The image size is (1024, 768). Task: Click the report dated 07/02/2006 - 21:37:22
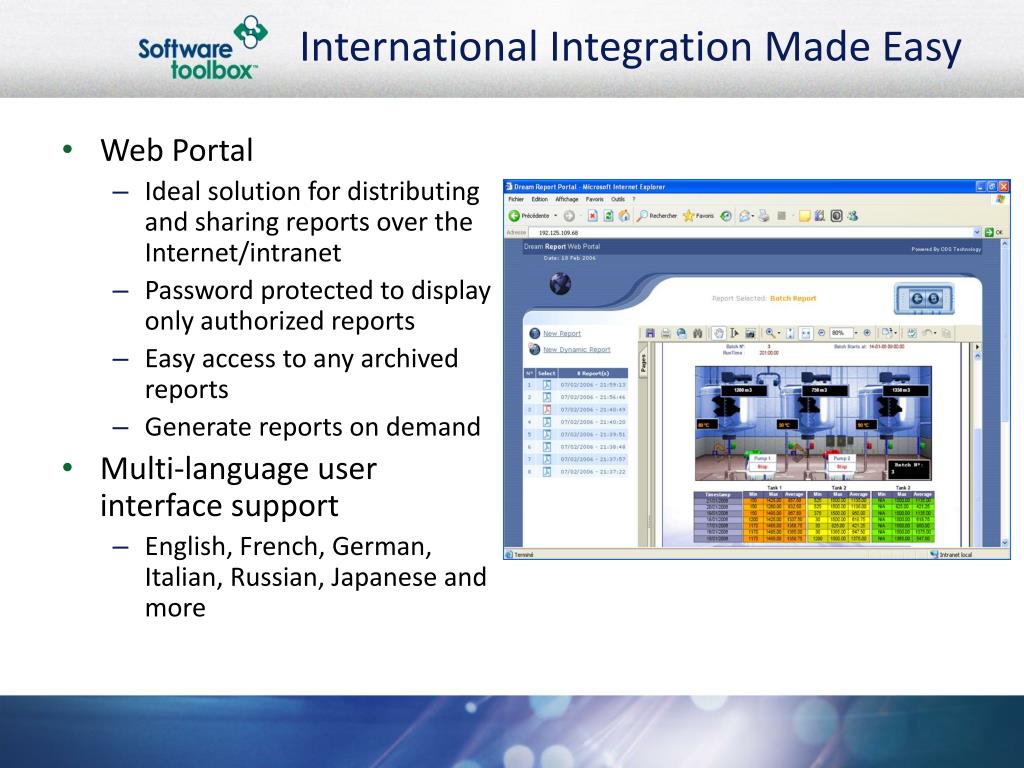pos(592,472)
